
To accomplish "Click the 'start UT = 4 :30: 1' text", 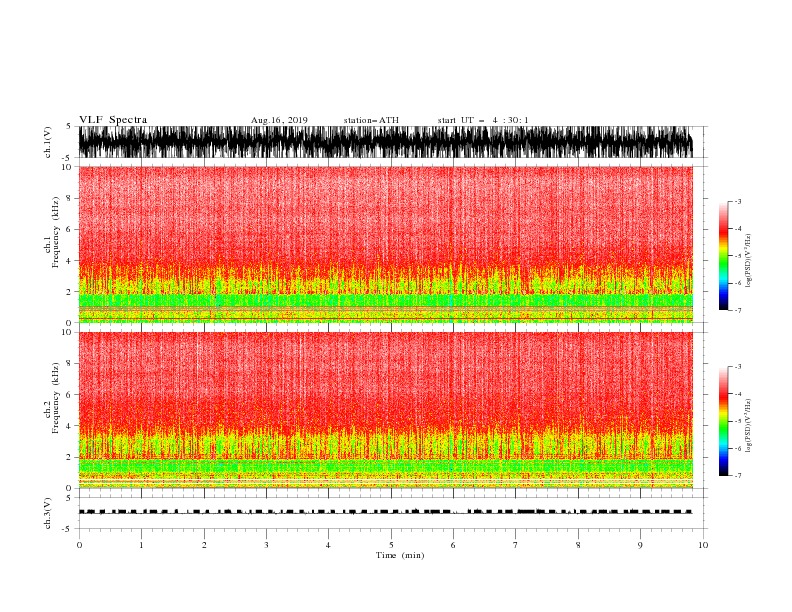I will pyautogui.click(x=483, y=120).
